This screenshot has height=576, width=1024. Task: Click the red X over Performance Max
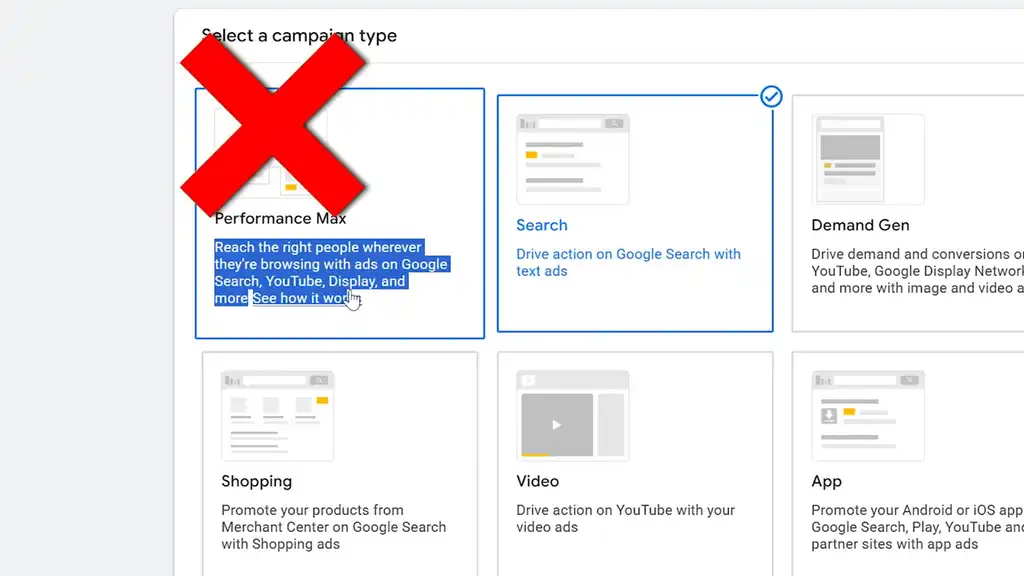tap(273, 125)
